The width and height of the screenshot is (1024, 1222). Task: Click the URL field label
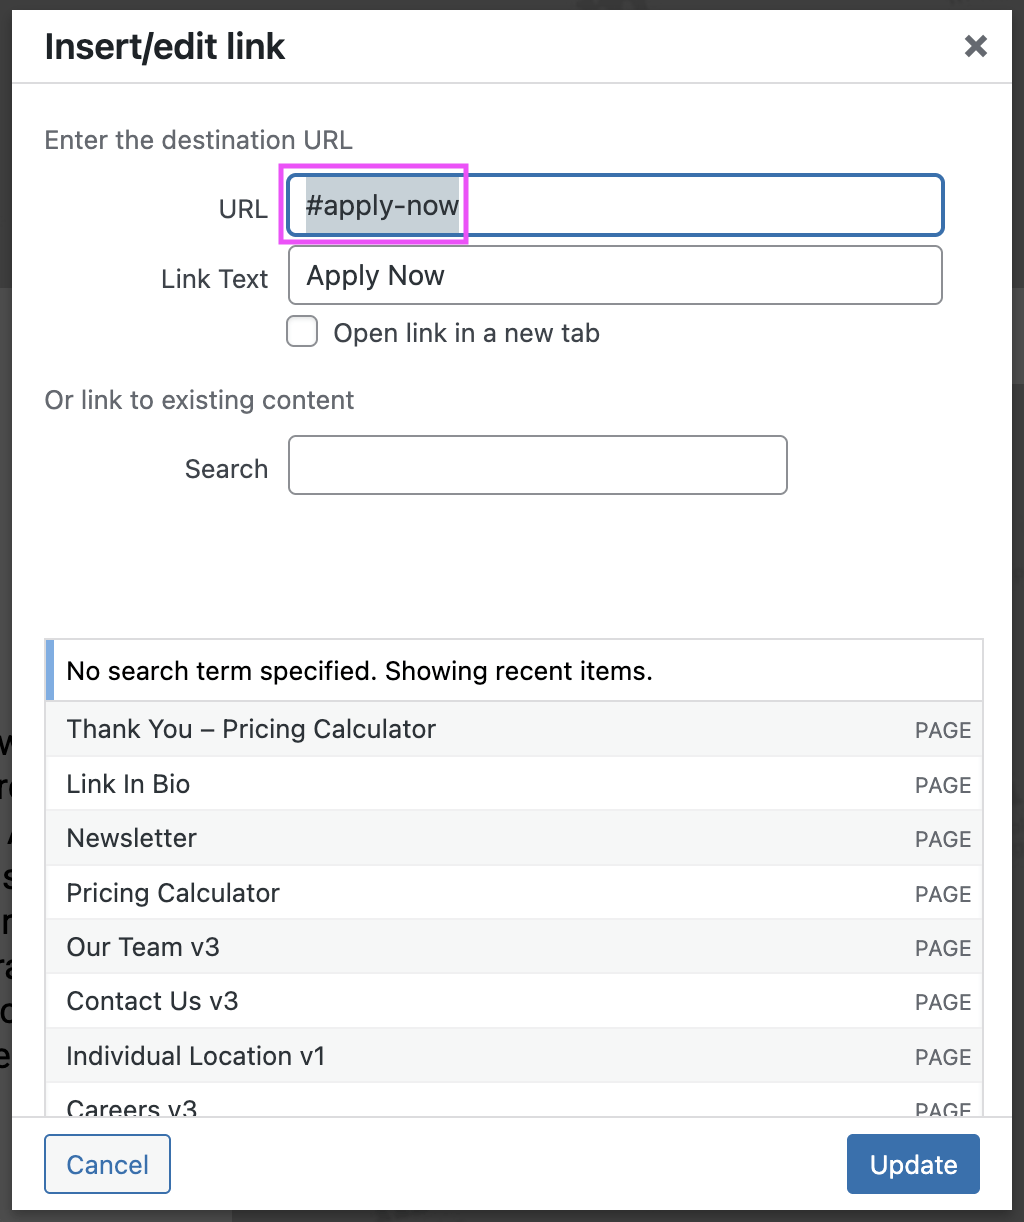pos(243,209)
